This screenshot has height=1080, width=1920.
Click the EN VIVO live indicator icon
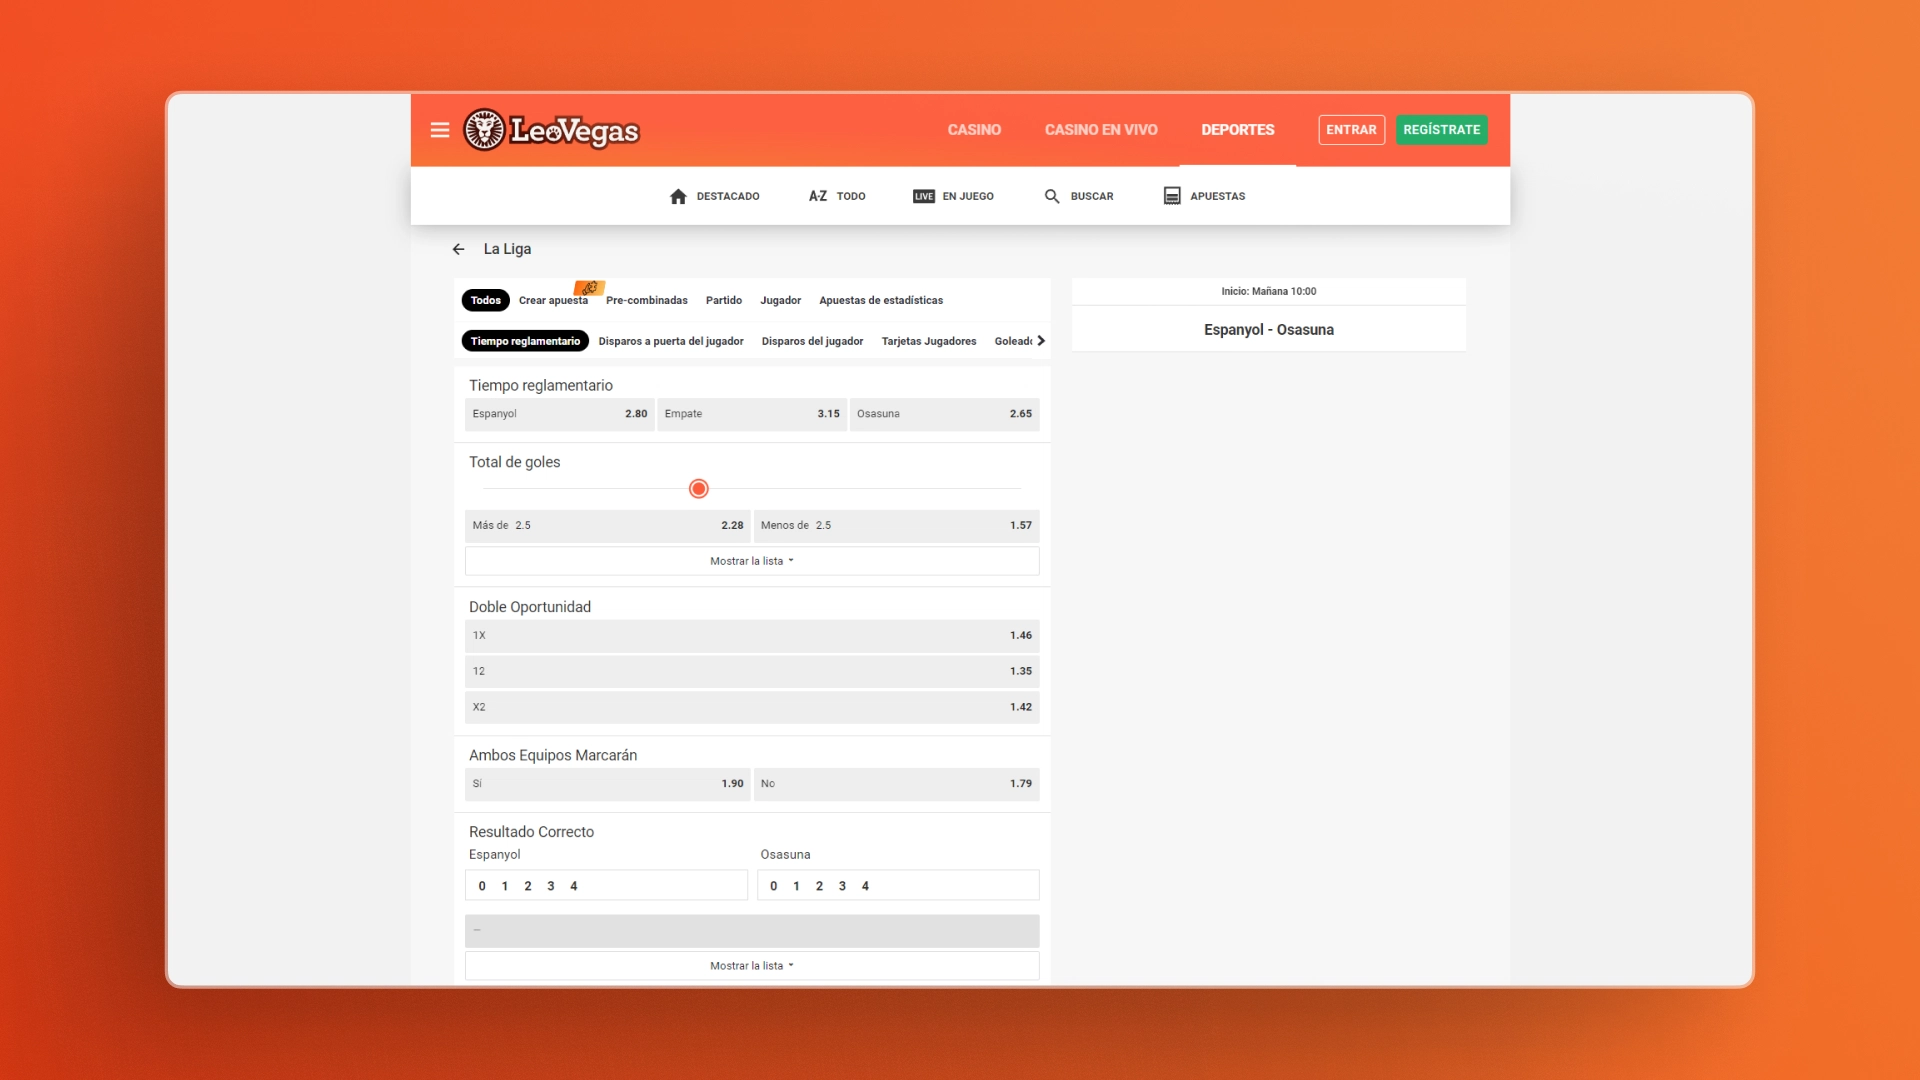(x=923, y=195)
